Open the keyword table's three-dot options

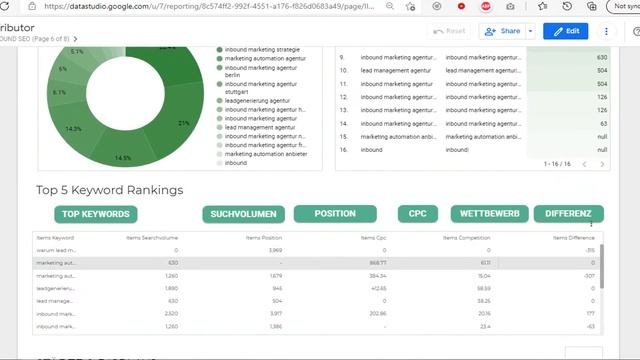point(591,224)
